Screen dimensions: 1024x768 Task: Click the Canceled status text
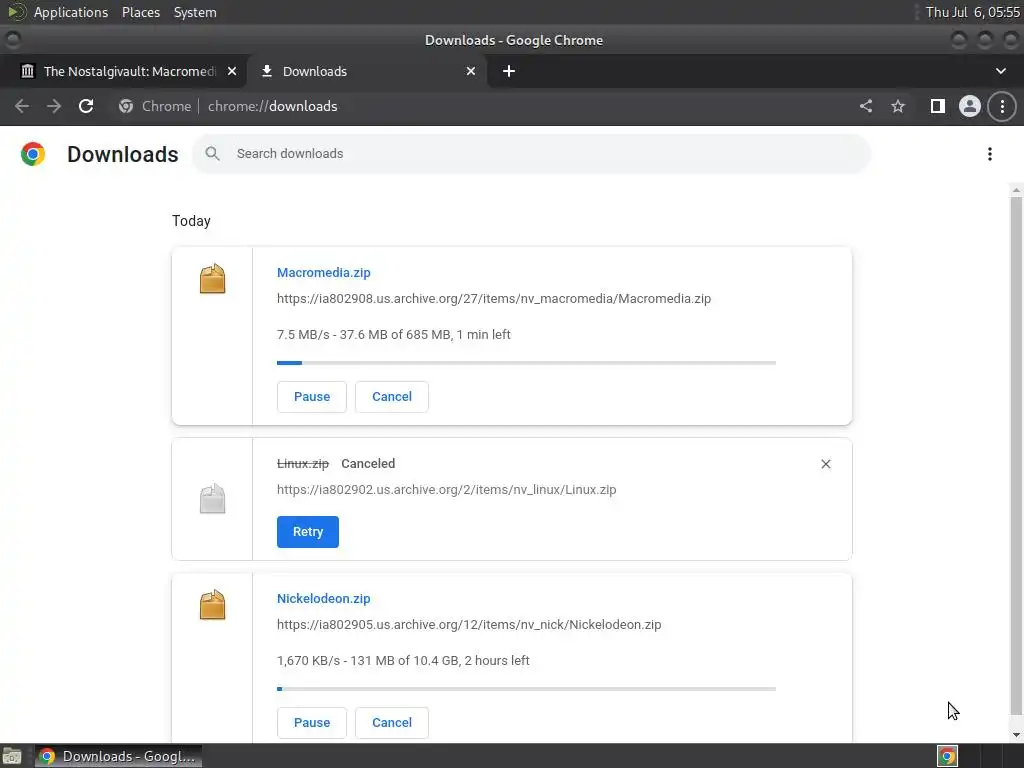(x=368, y=464)
